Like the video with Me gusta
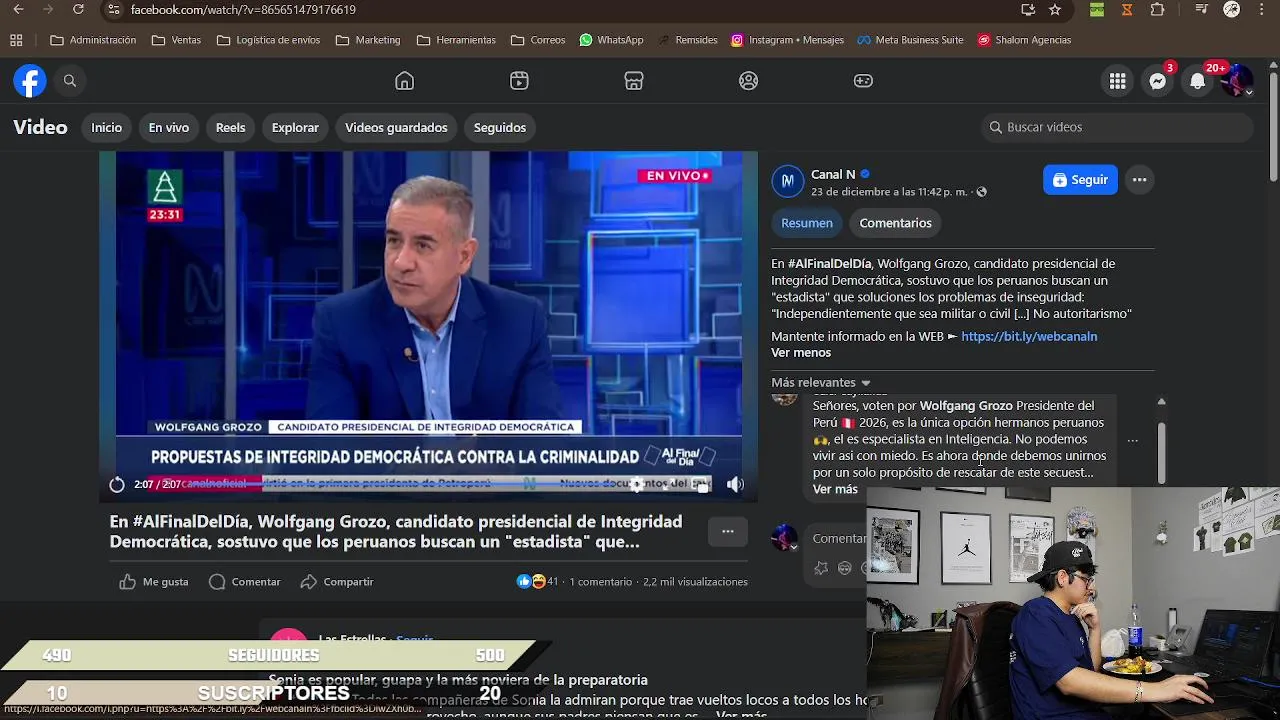This screenshot has height=720, width=1280. point(154,582)
